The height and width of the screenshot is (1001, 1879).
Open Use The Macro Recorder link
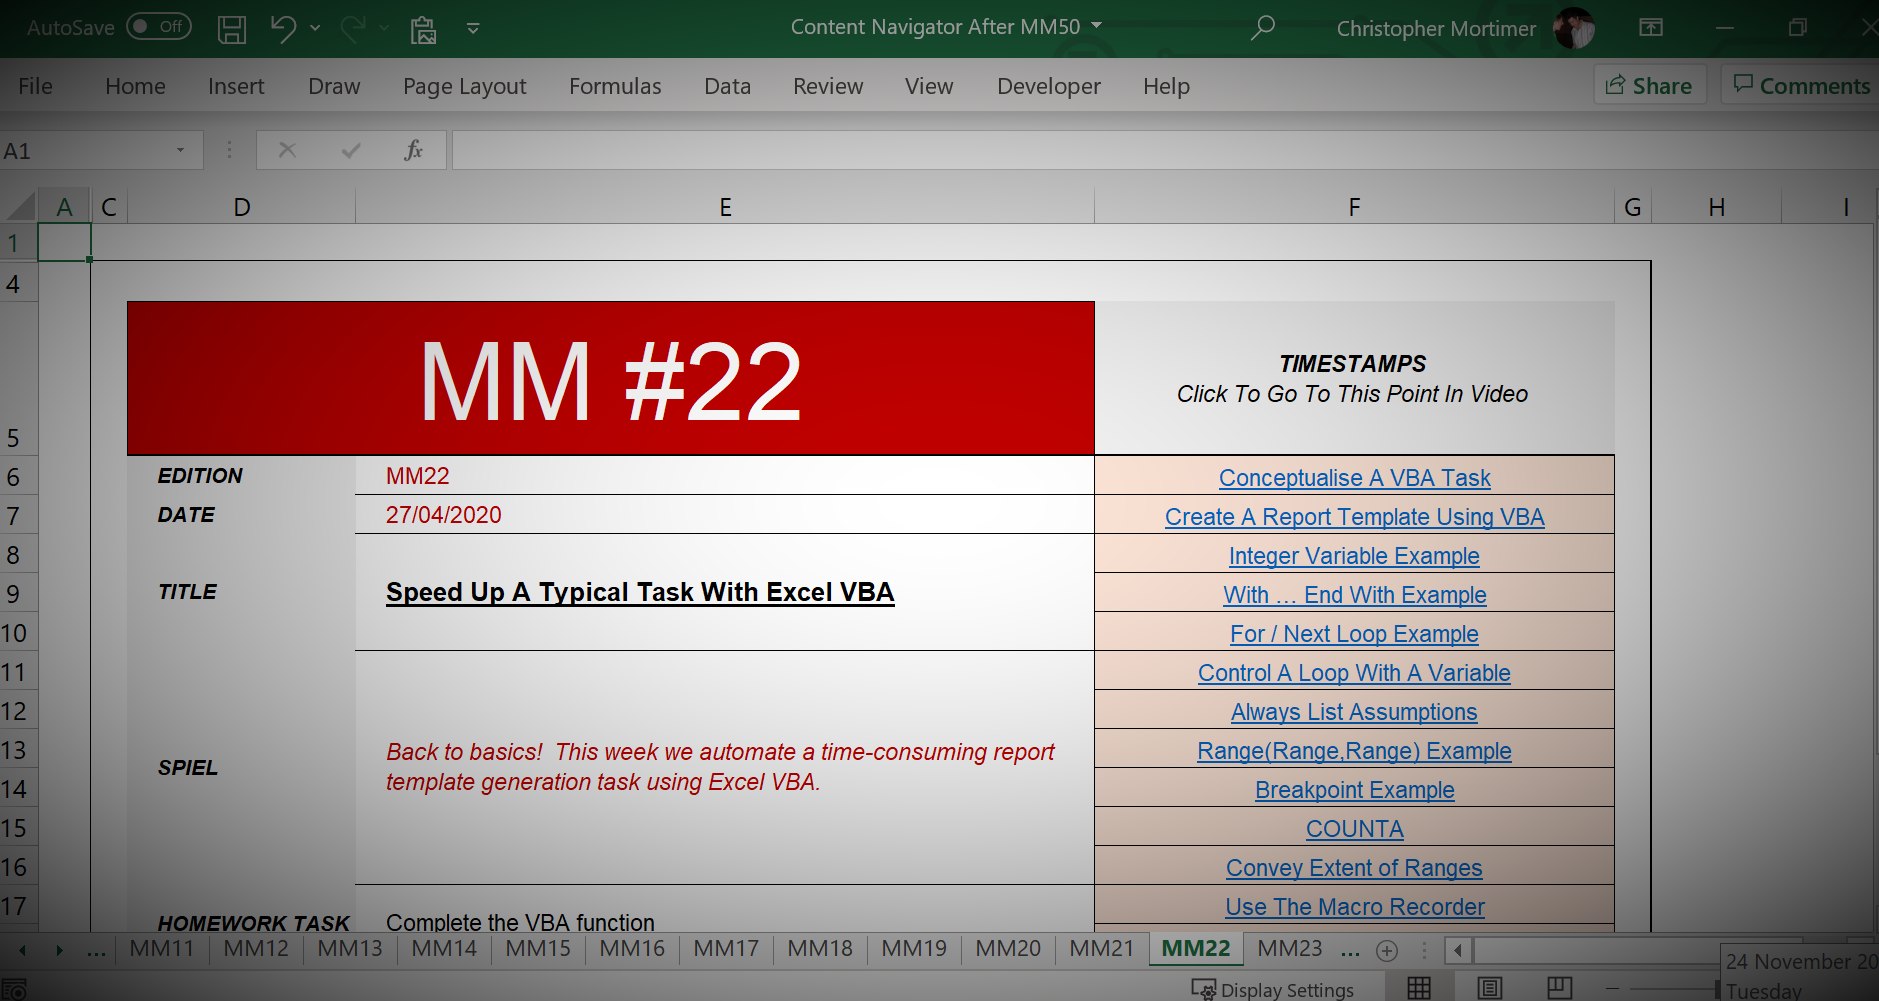1354,907
